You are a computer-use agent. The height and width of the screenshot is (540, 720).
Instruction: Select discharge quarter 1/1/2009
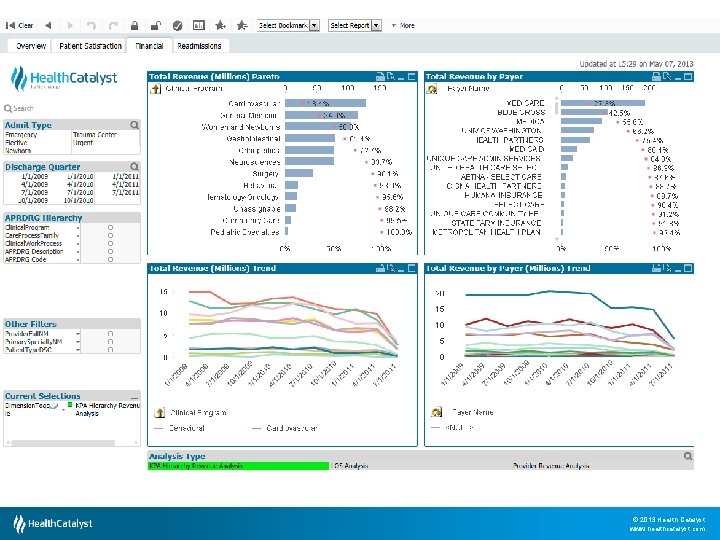[x=34, y=176]
